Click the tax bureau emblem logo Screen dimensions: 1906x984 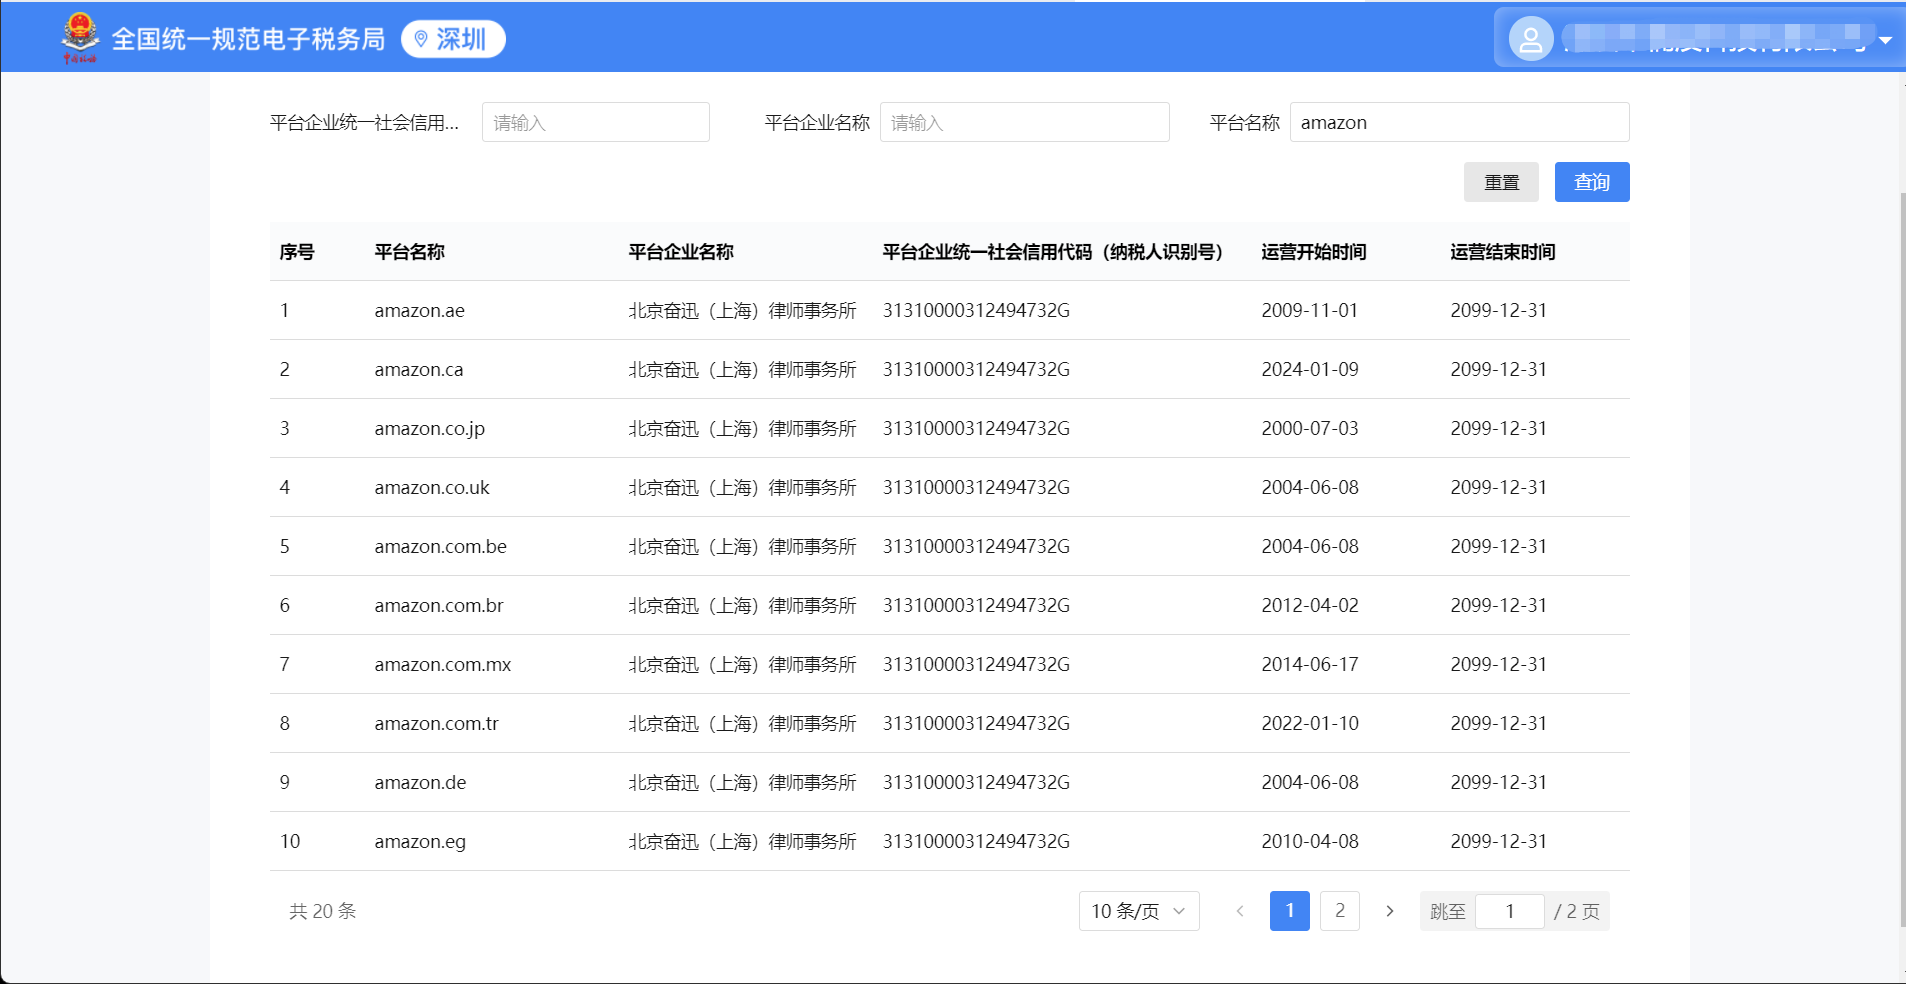[80, 37]
